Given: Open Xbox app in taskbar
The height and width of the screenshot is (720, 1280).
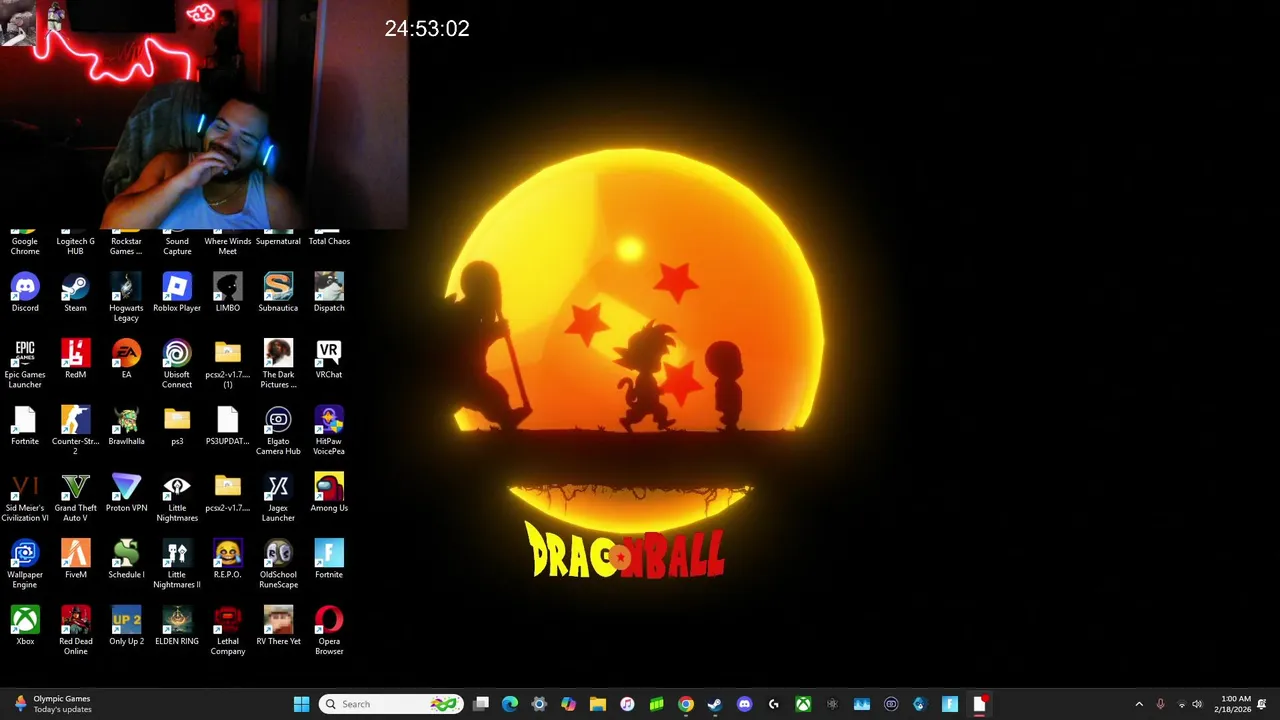Looking at the screenshot, I should 803,704.
